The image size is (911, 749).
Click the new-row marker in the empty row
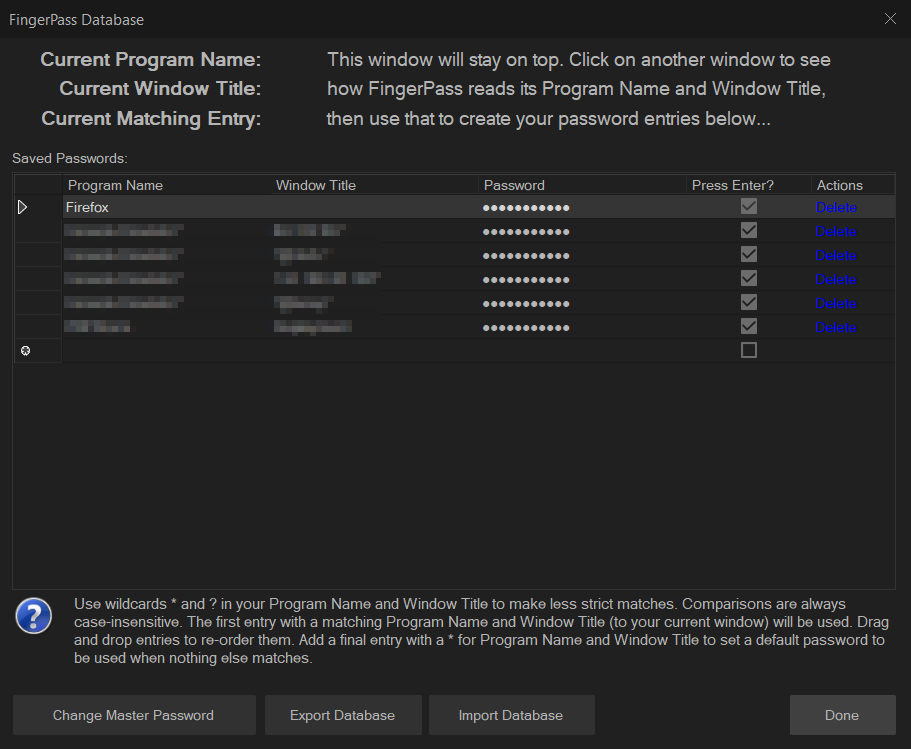(x=25, y=351)
